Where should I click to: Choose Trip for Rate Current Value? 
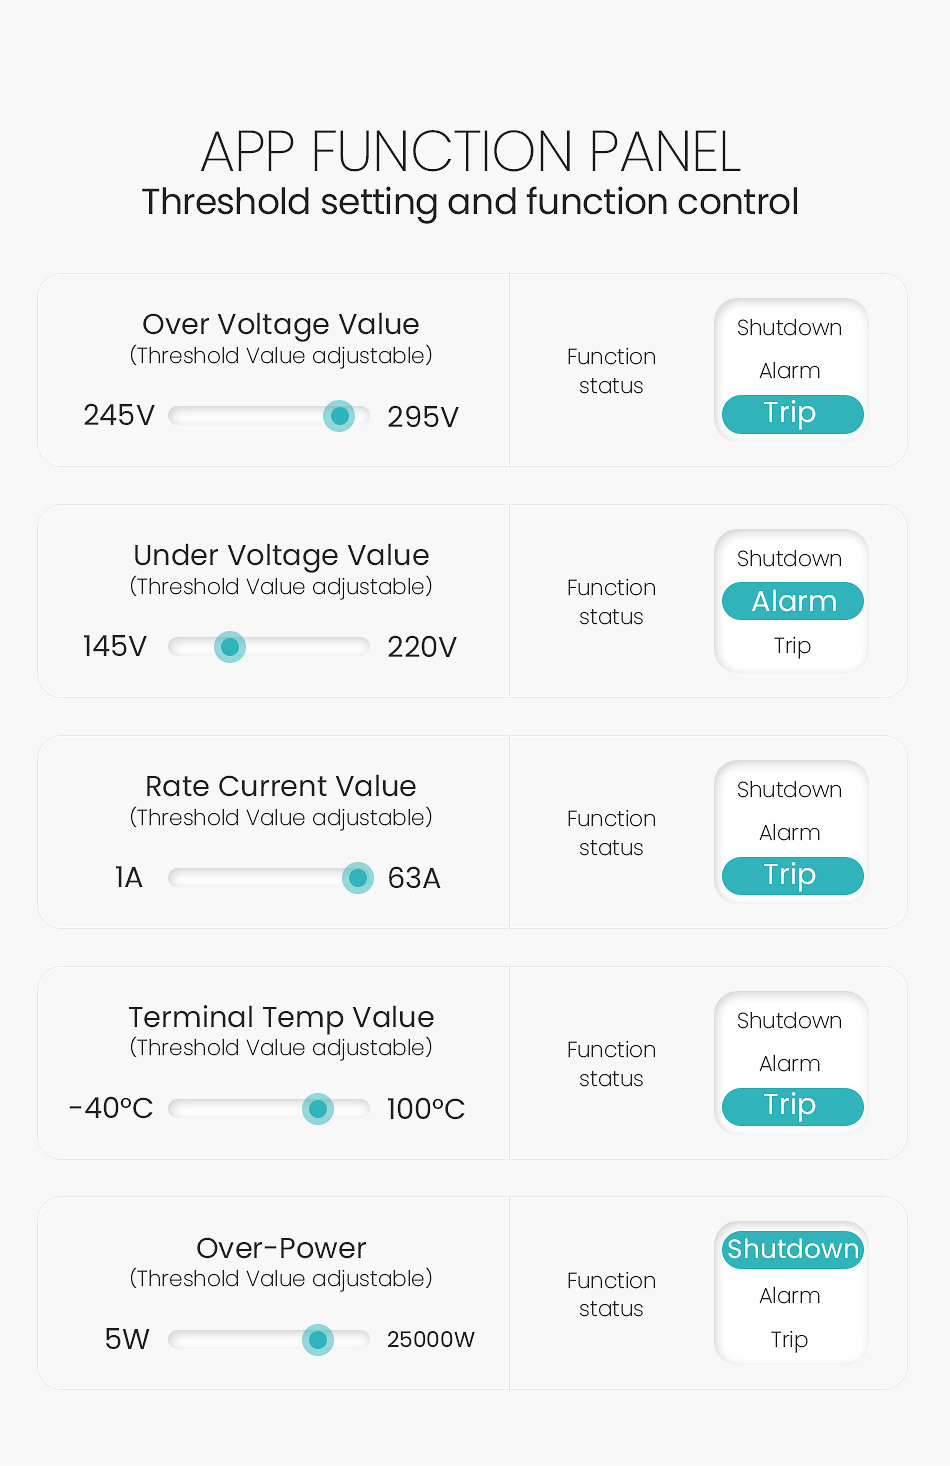coord(791,876)
